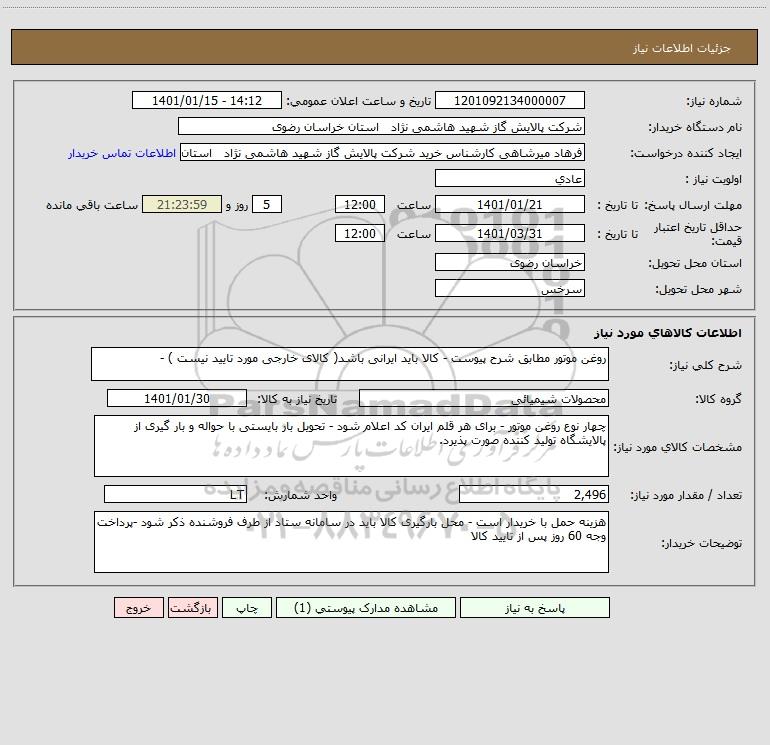Click the 'نام دستگاه خریدار:' label
The height and width of the screenshot is (745, 770).
pos(695,127)
